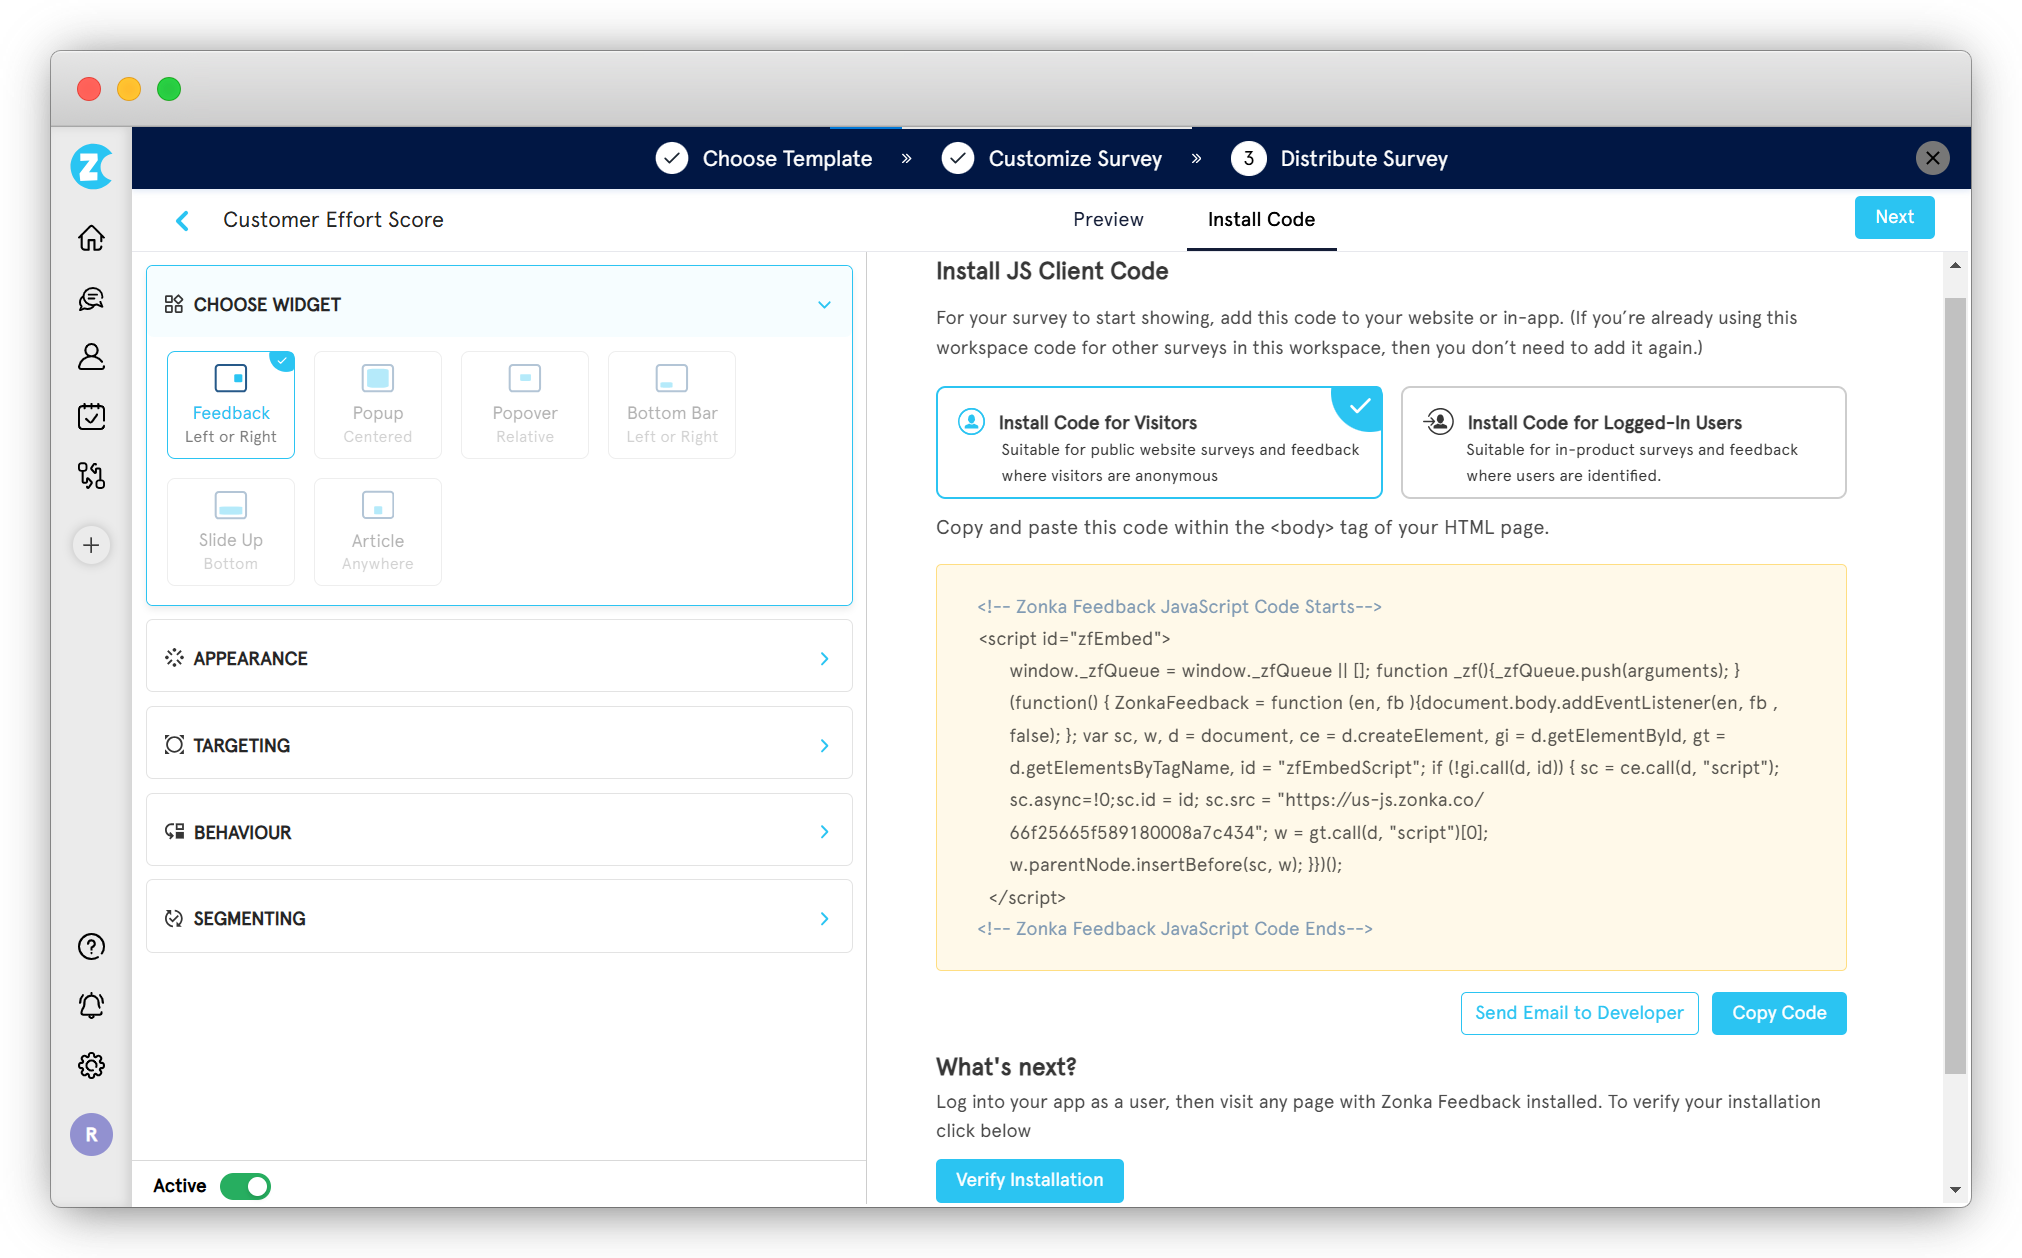Image resolution: width=2022 pixels, height=1258 pixels.
Task: Select Feedback Left or Right widget
Action: 232,403
